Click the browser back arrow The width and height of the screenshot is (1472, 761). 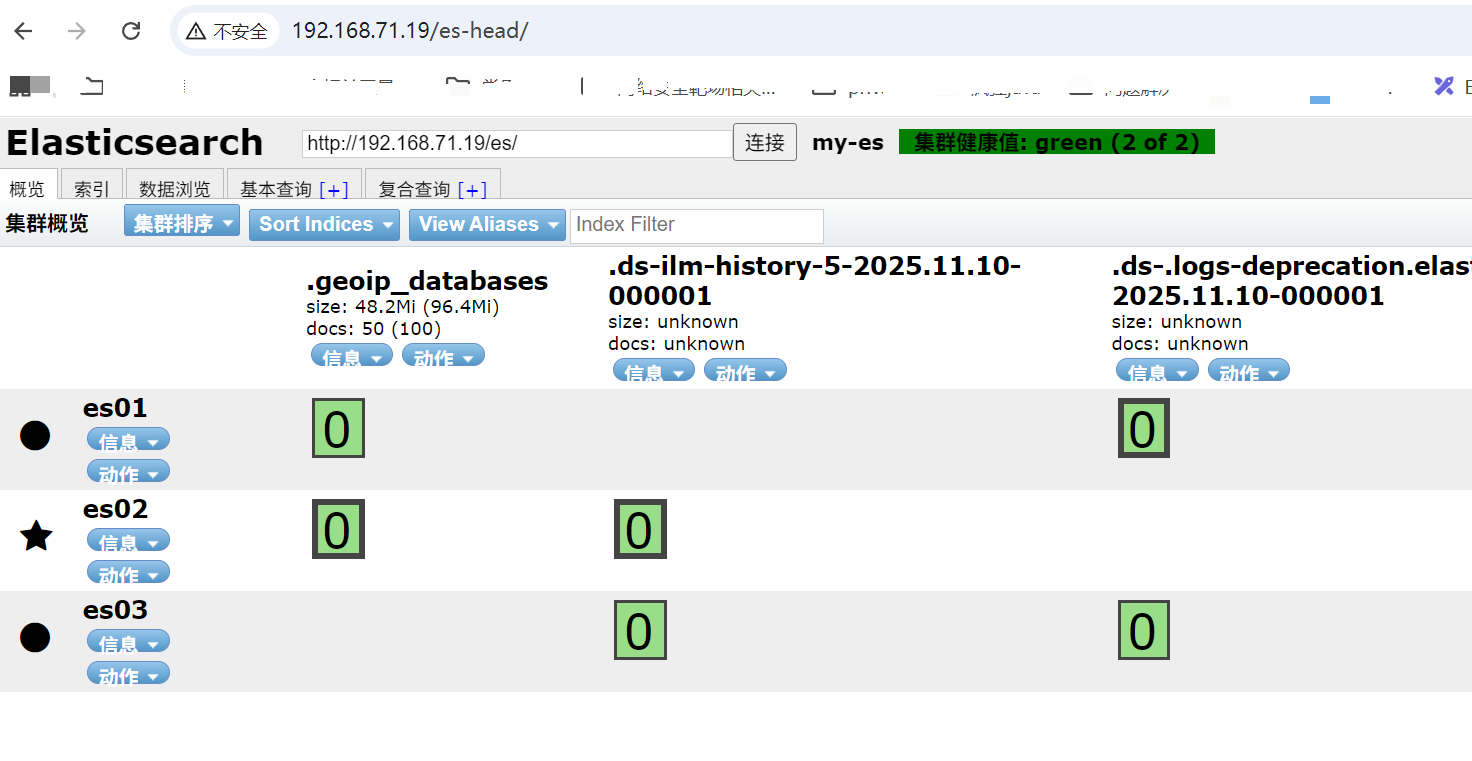[23, 31]
